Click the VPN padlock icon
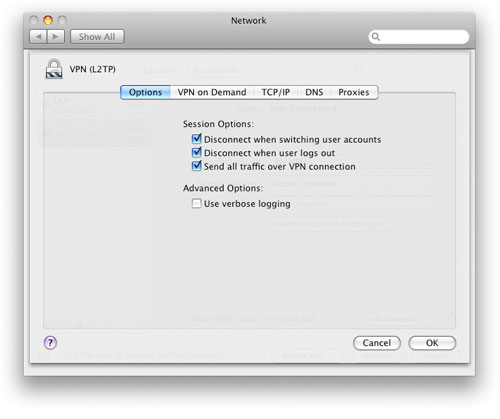The height and width of the screenshot is (419, 500). (x=54, y=69)
